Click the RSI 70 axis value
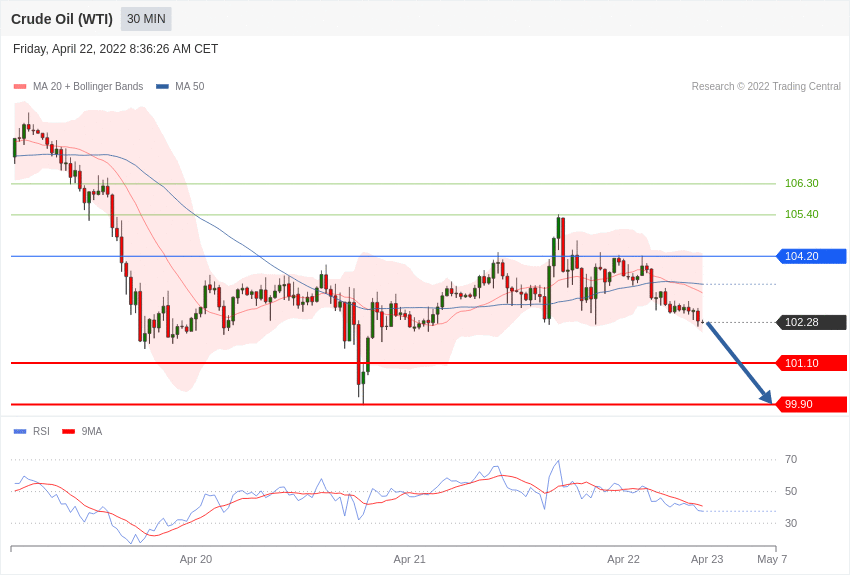This screenshot has width=850, height=576. point(791,459)
